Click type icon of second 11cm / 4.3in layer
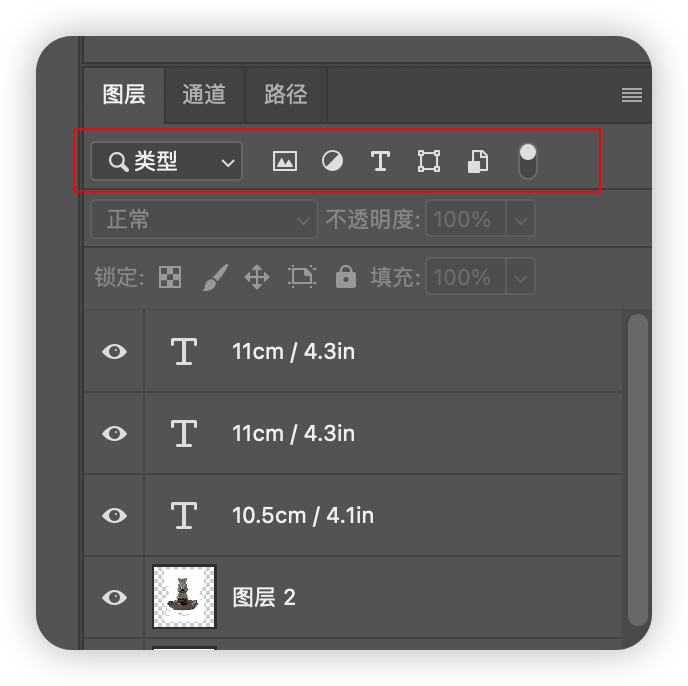688x686 pixels. coord(184,434)
